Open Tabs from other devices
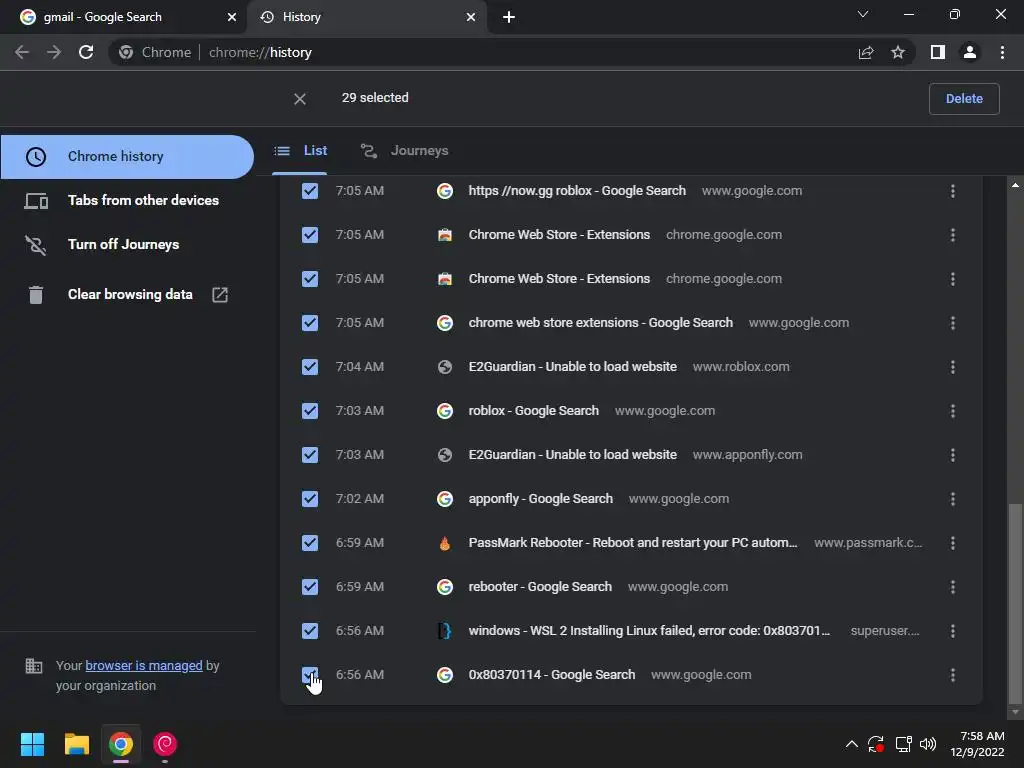Screen dimensions: 1024x768 coord(127,200)
